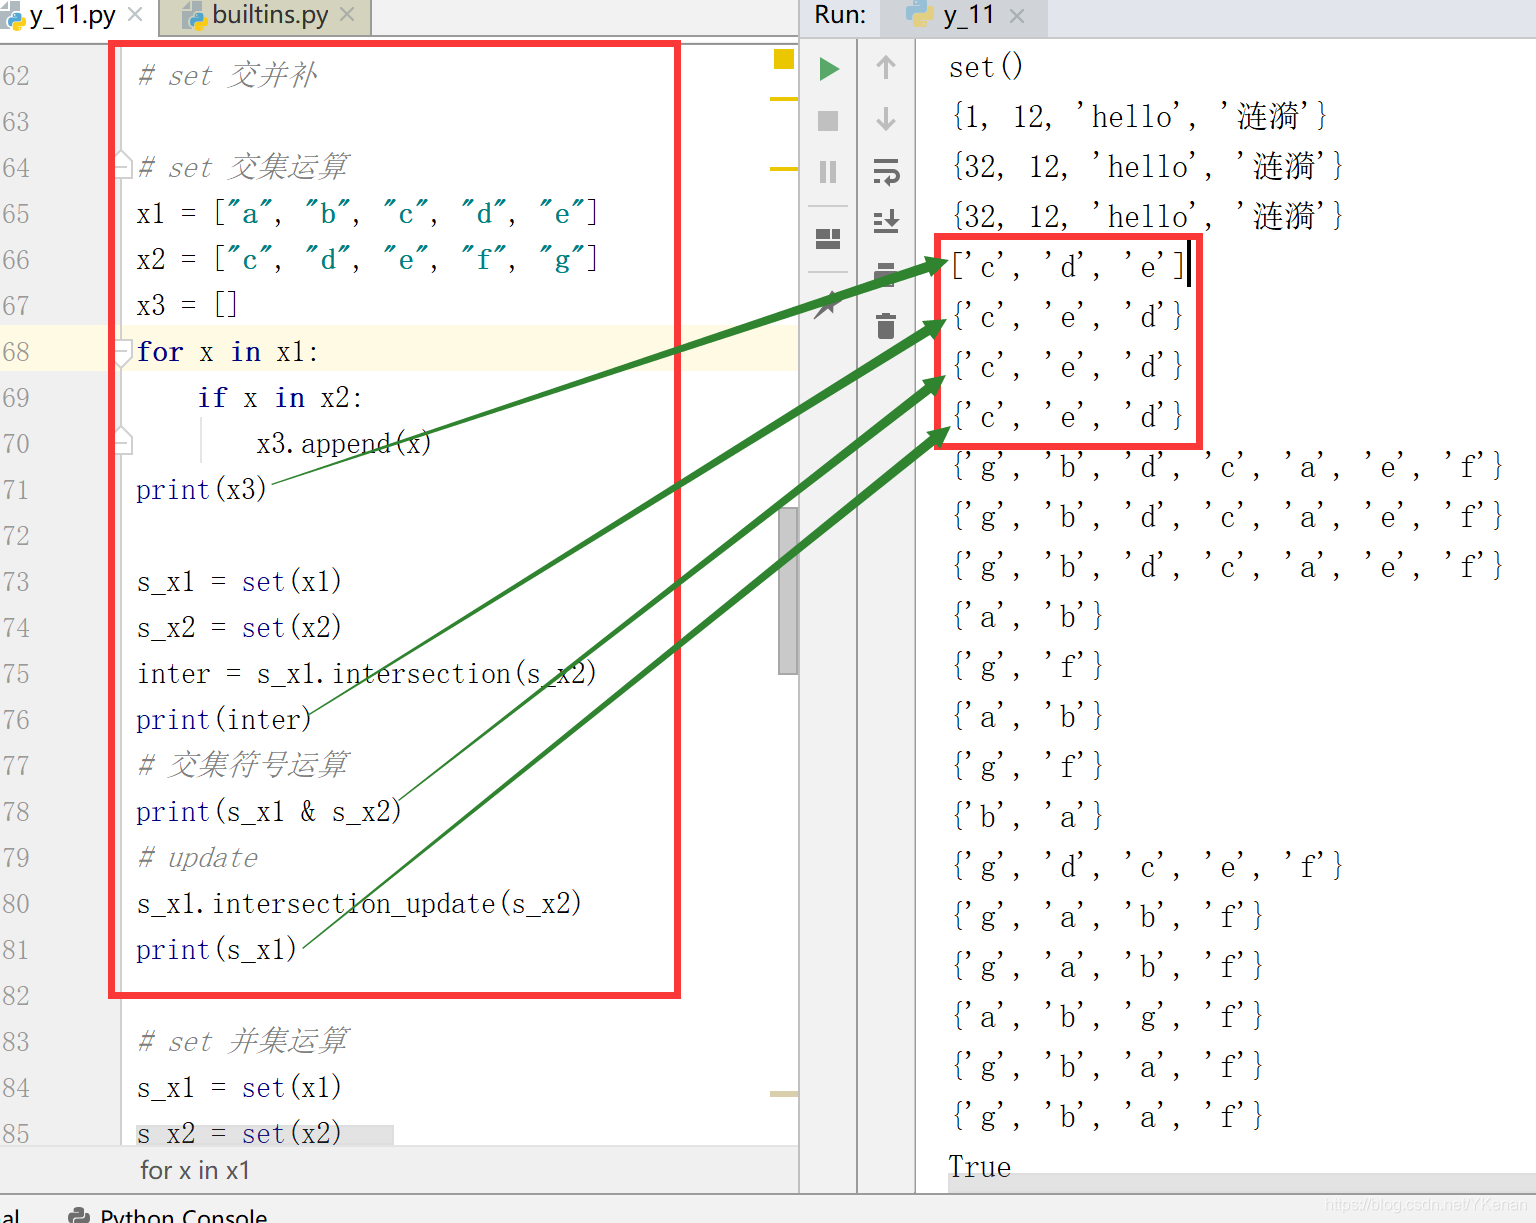Toggle code folding arrow at line 68

[x=120, y=352]
